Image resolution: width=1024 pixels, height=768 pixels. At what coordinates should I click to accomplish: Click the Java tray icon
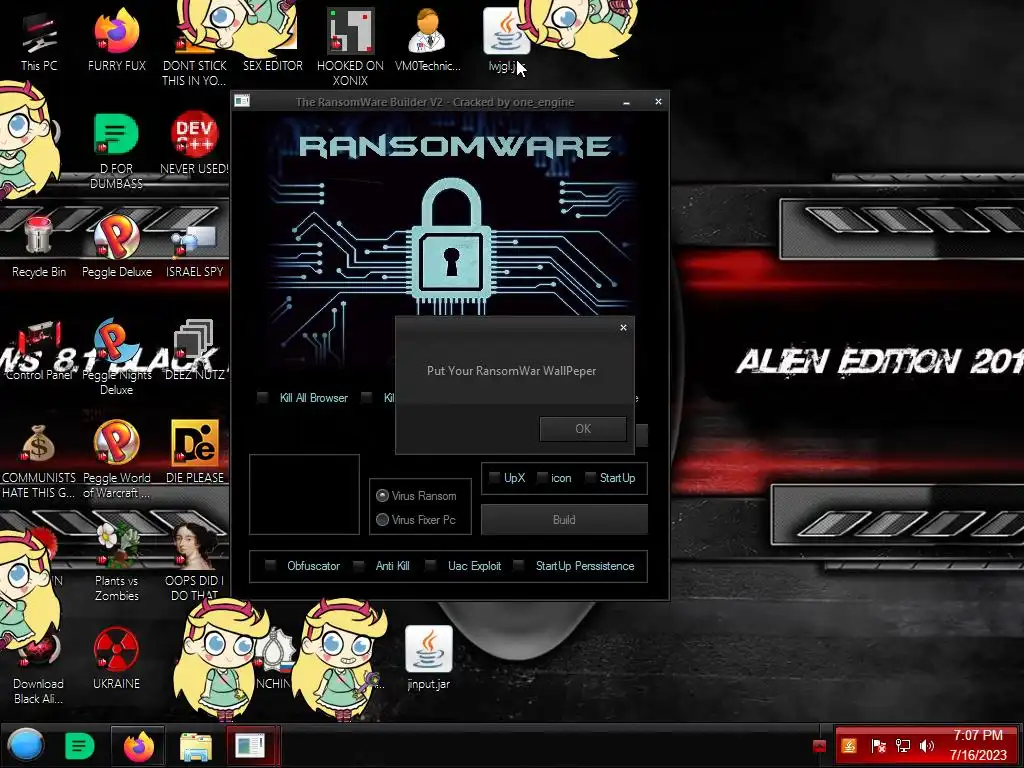click(x=849, y=745)
